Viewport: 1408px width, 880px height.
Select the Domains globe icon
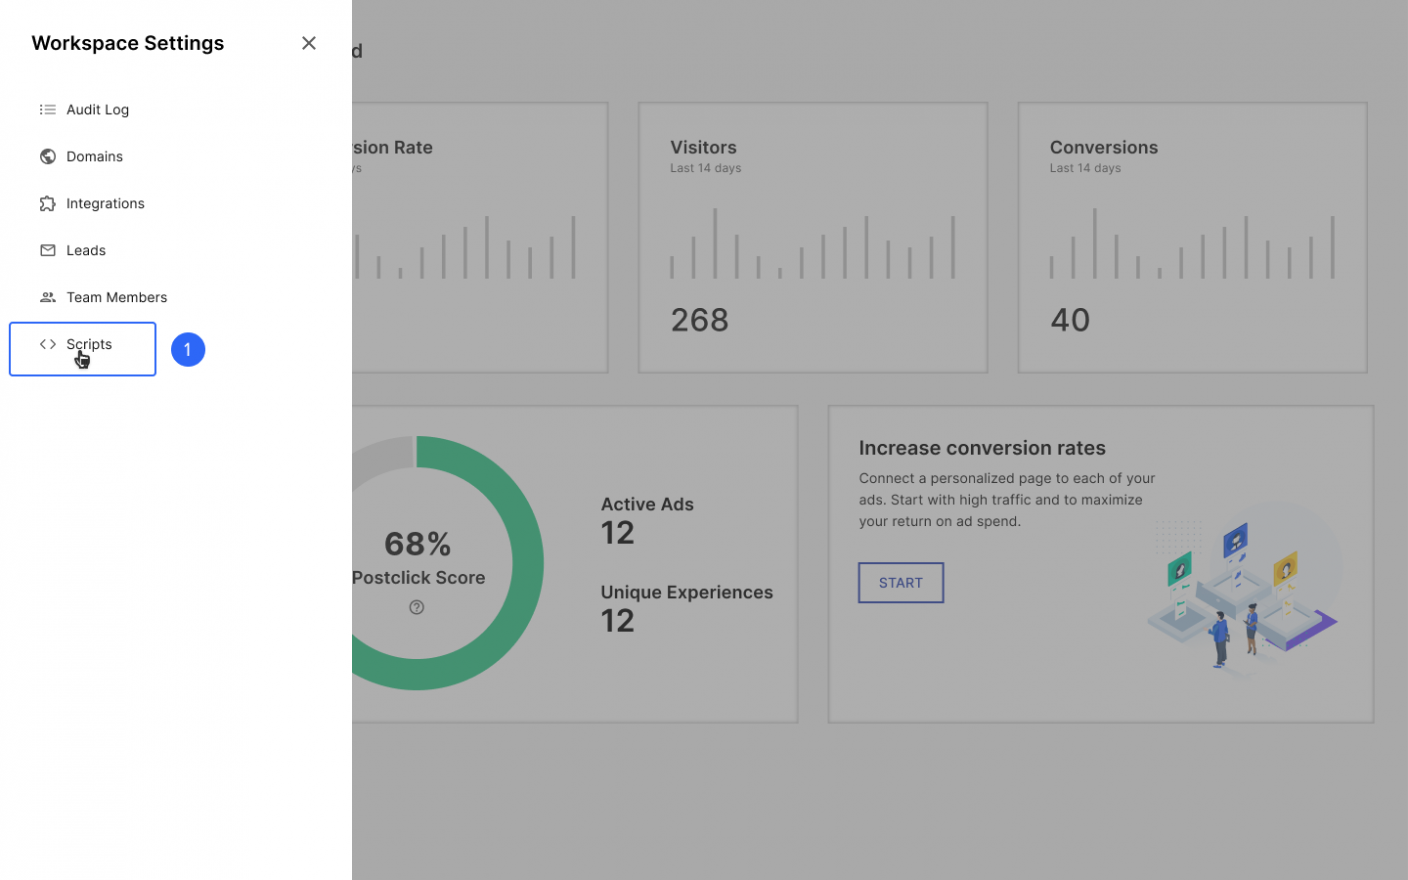(47, 156)
